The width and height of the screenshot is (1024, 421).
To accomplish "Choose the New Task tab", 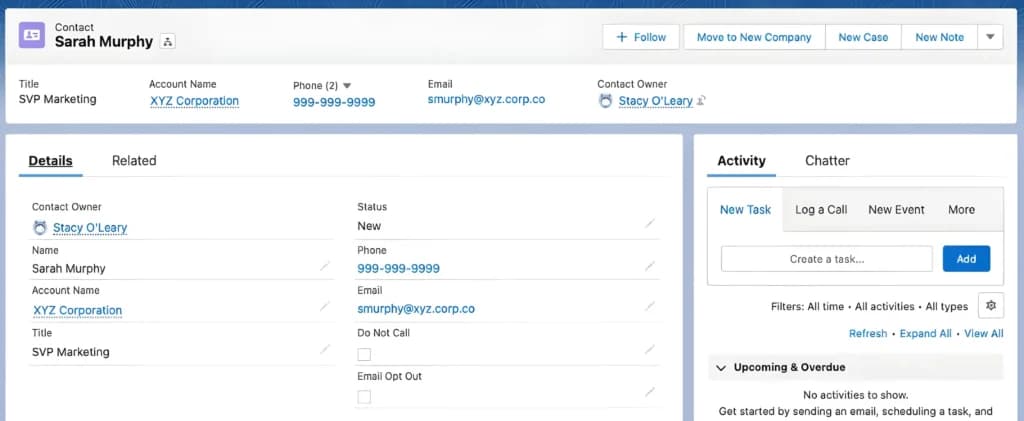I will 745,210.
